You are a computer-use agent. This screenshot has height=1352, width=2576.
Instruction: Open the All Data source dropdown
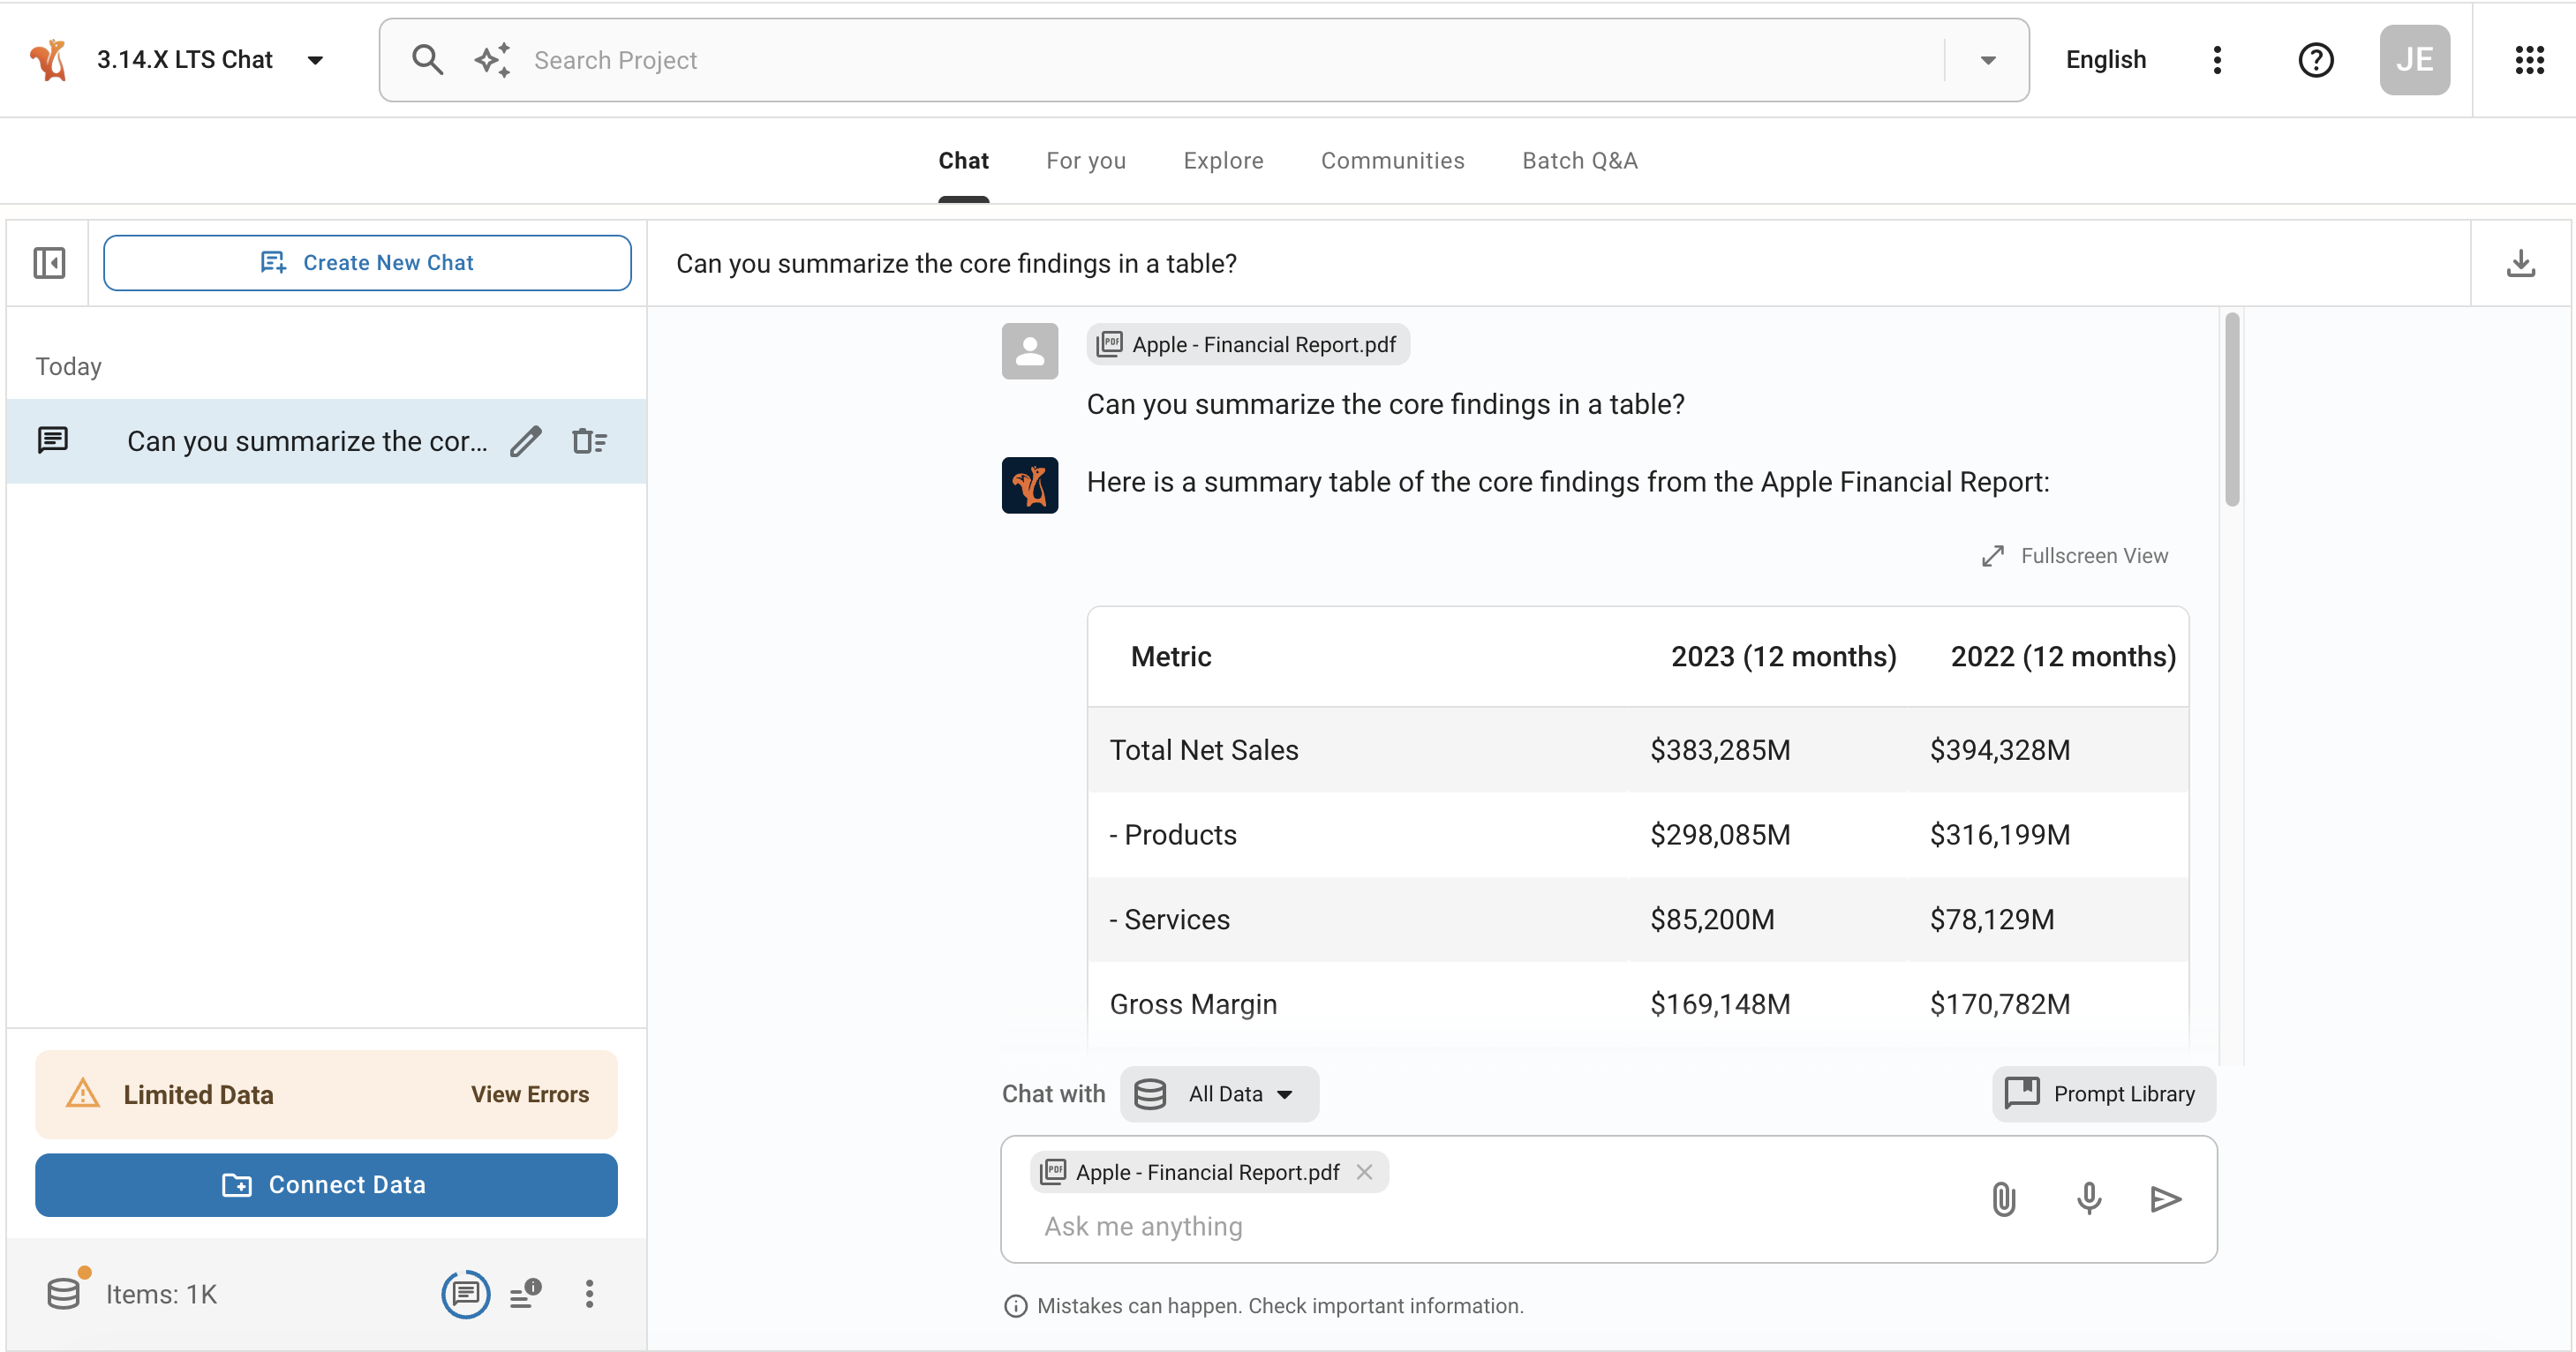(1219, 1094)
